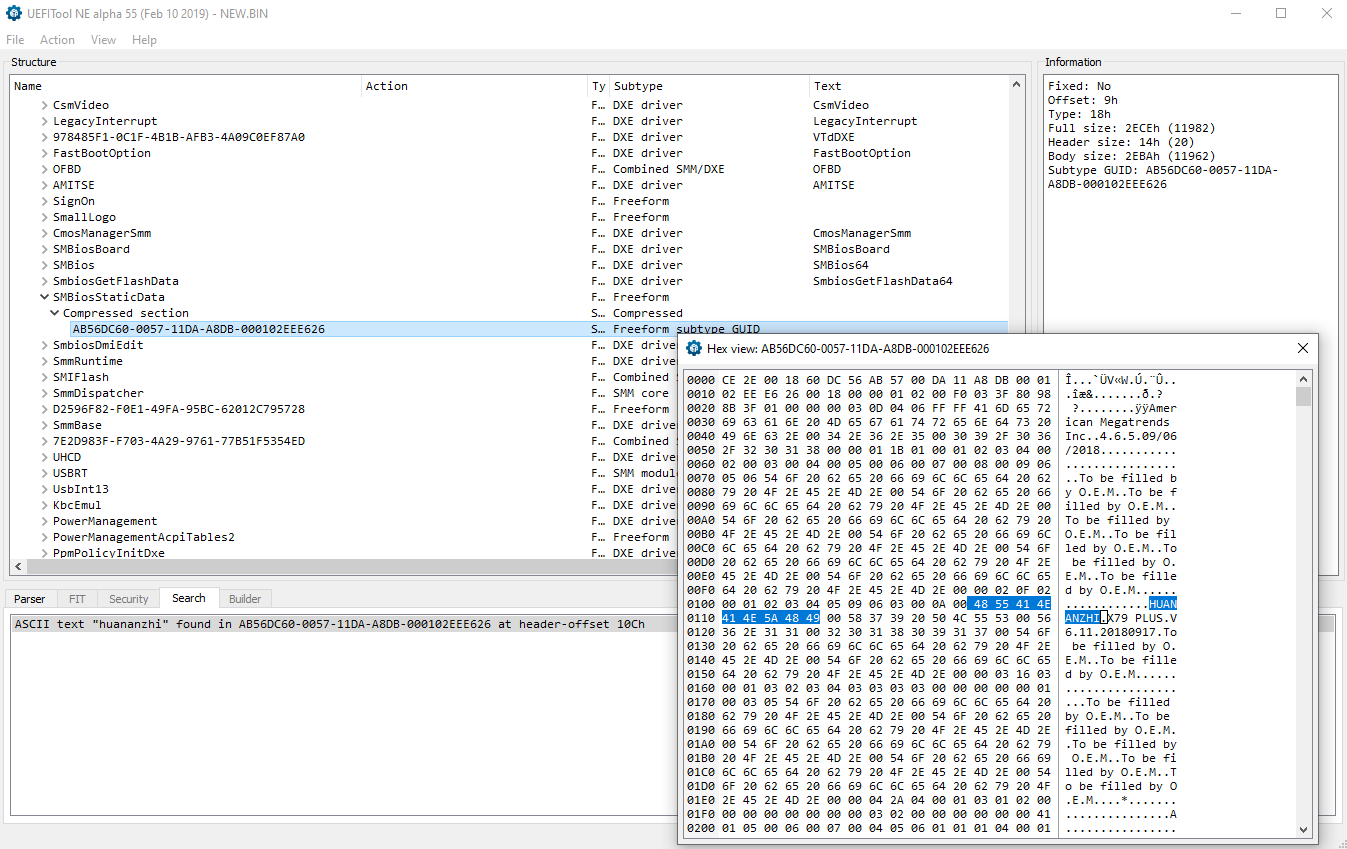
Task: Click "Offset: 9h" in Information panel
Action: [1083, 100]
